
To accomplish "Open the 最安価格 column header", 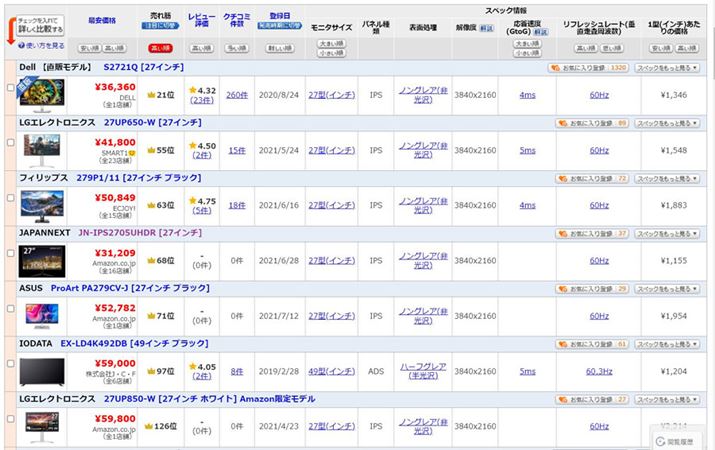I will point(101,20).
